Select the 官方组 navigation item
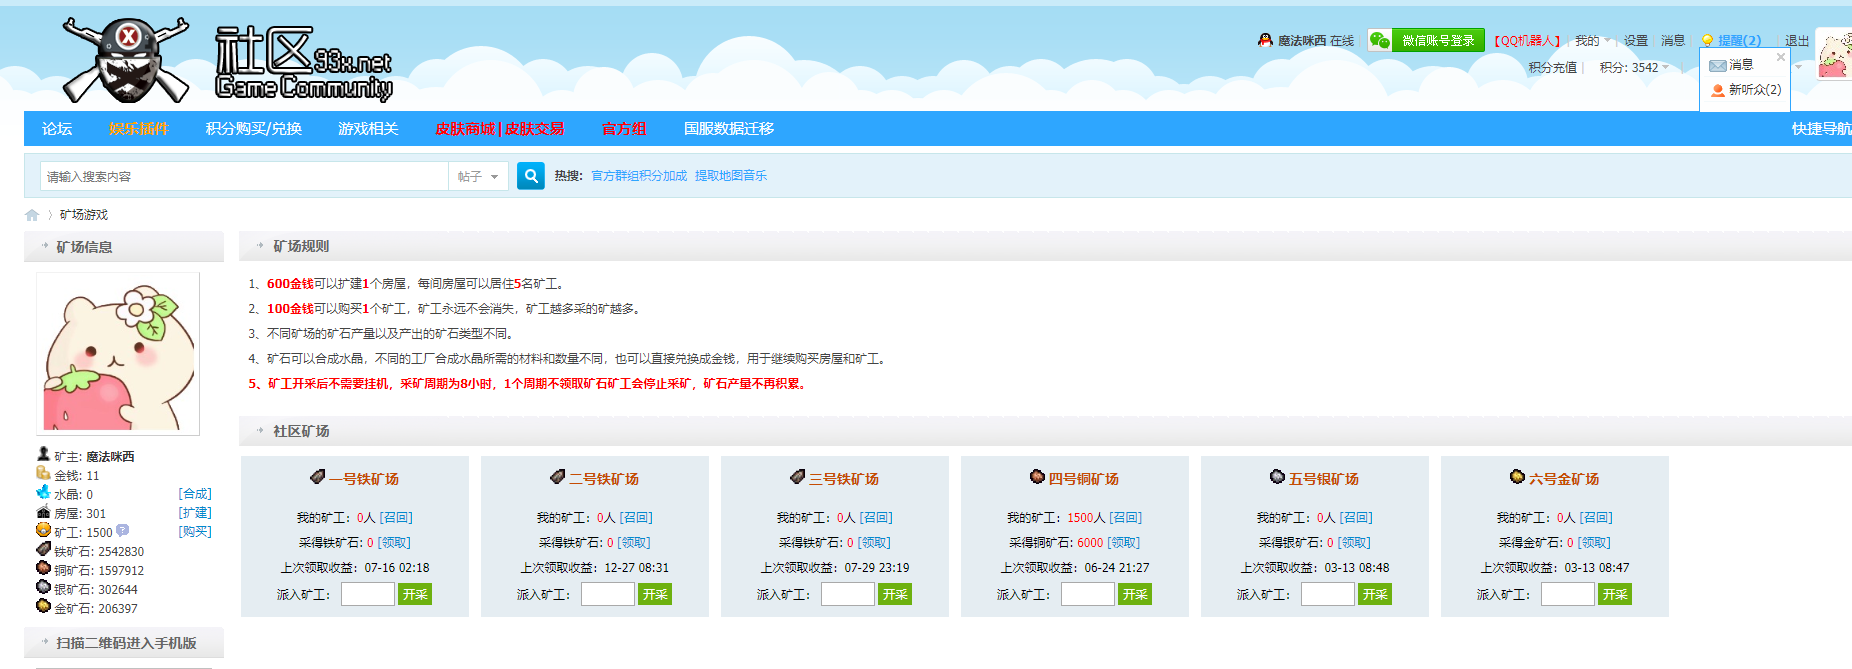 tap(623, 129)
